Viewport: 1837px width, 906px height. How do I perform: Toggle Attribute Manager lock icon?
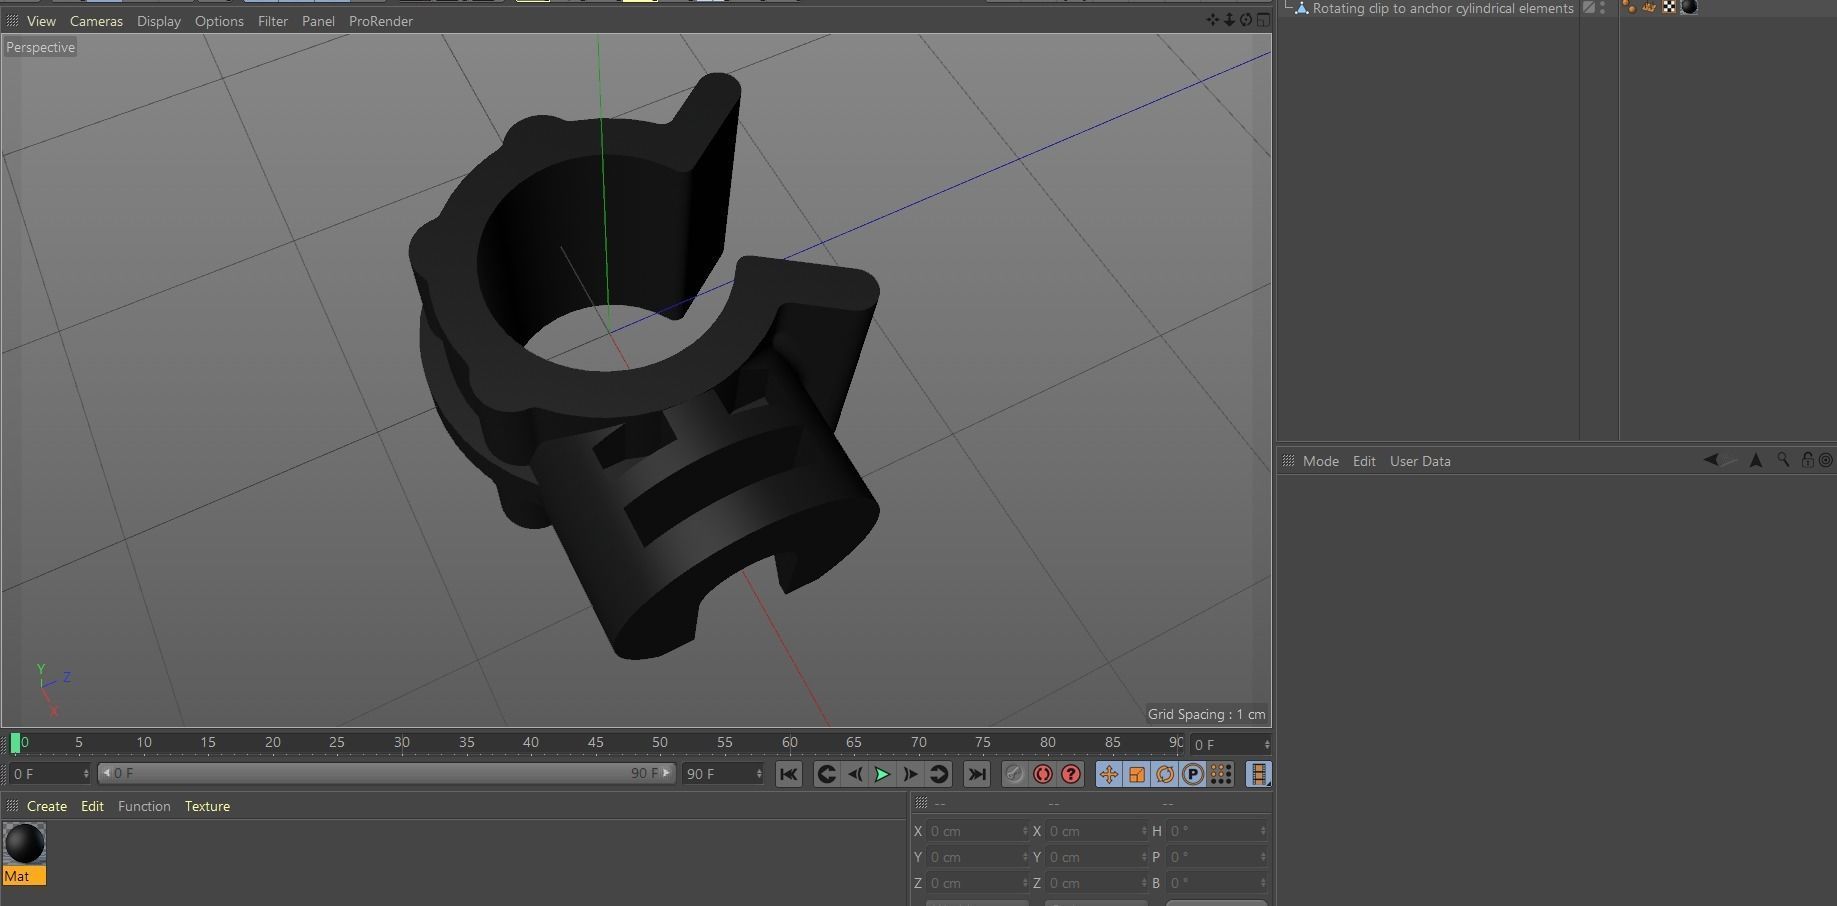pos(1807,460)
